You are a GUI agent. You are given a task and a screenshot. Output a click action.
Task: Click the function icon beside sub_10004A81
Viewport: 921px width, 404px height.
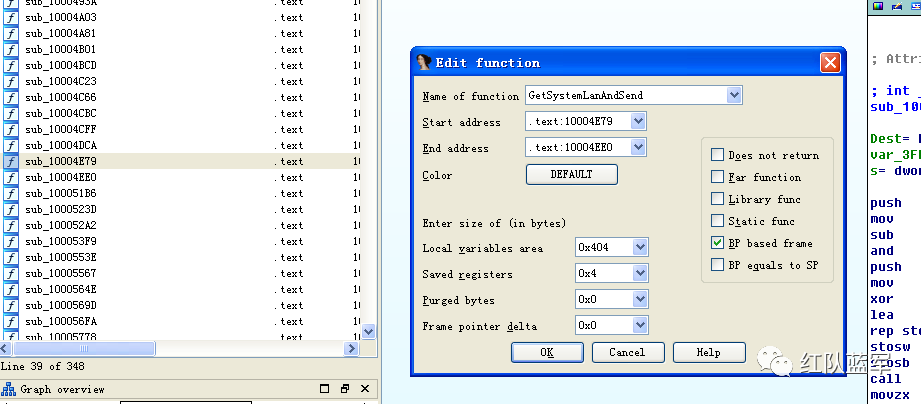pos(11,33)
